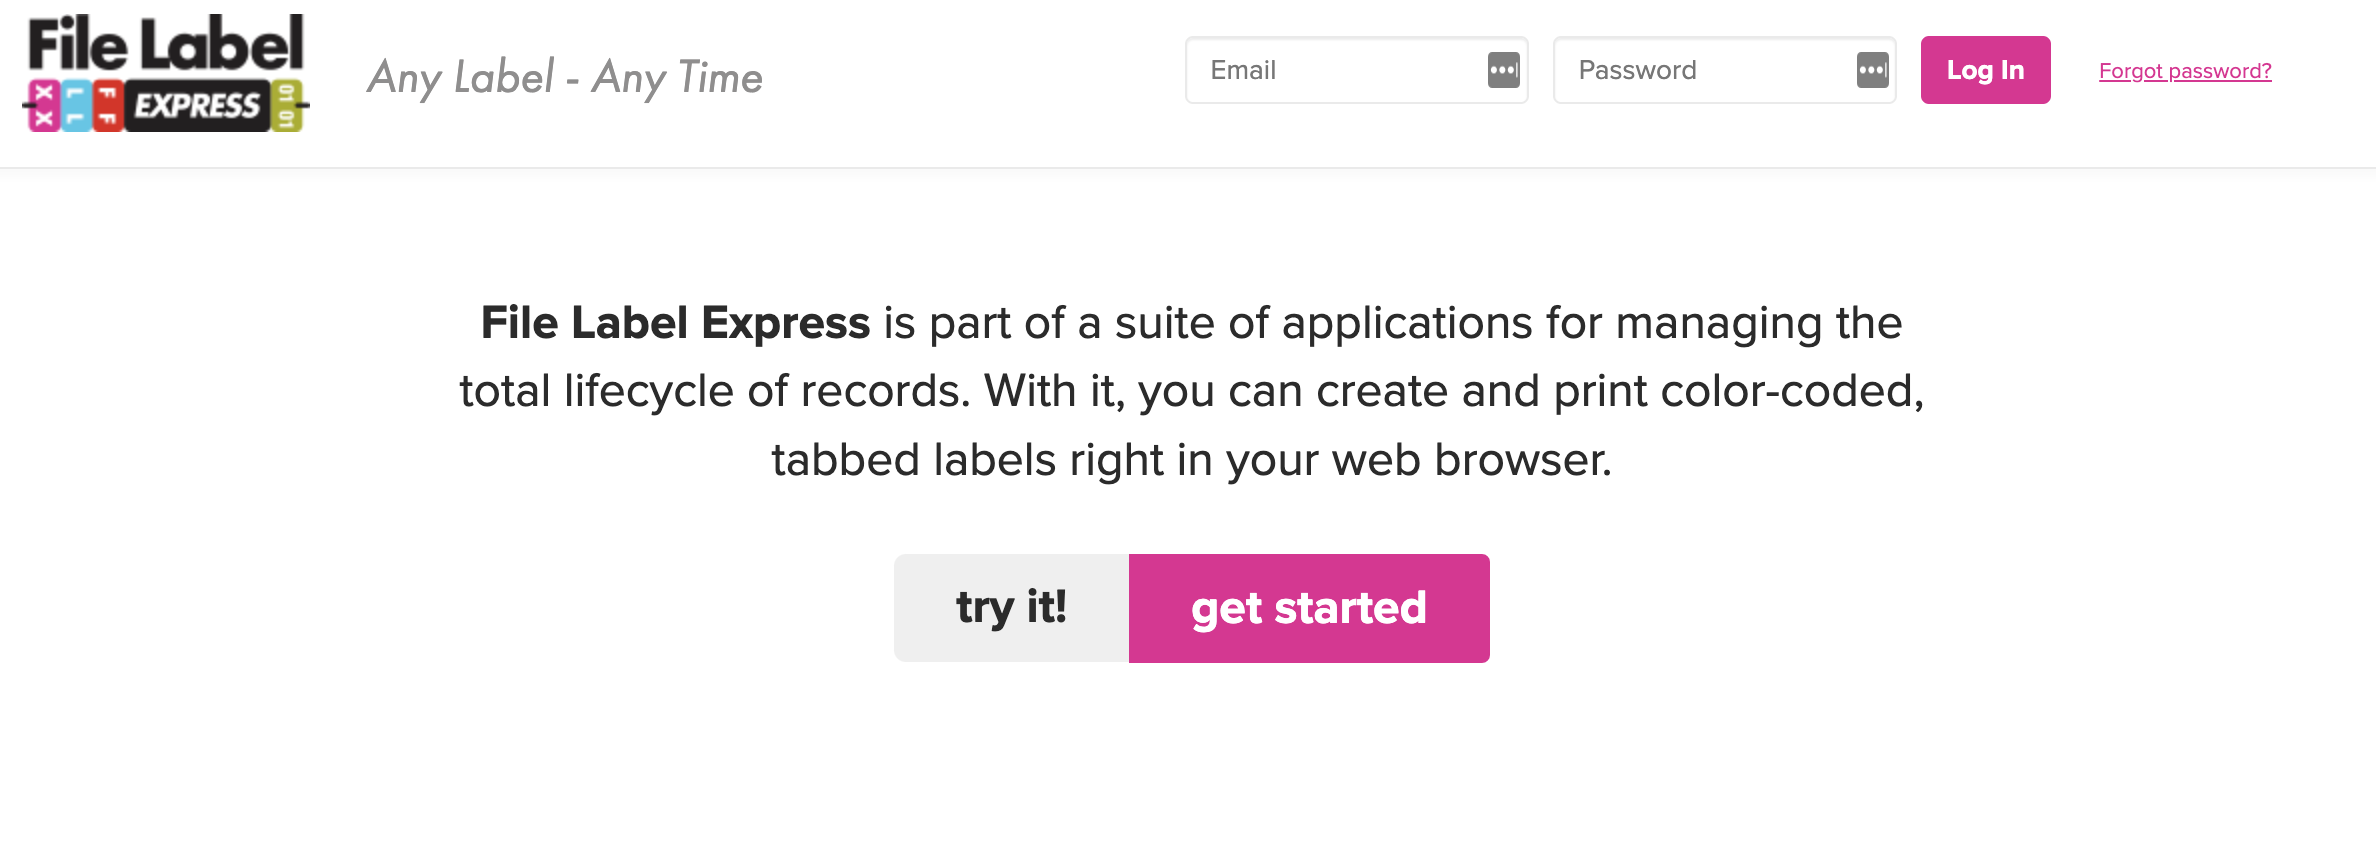Click the green 01 label in the logo

(x=286, y=106)
